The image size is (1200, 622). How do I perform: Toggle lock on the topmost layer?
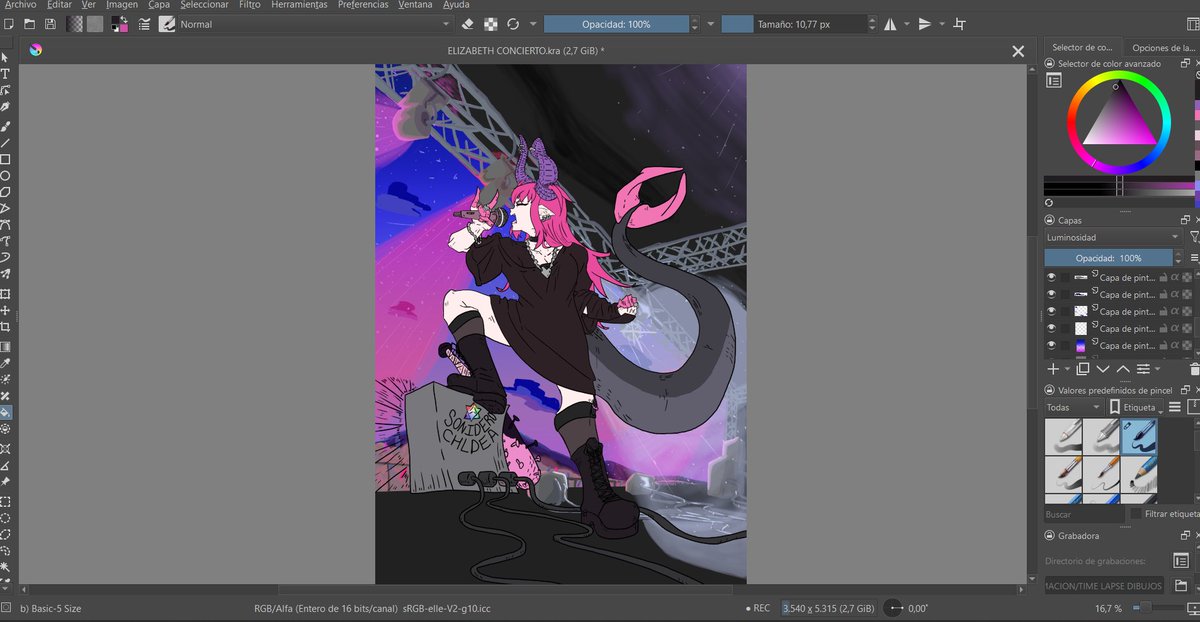pos(1164,277)
